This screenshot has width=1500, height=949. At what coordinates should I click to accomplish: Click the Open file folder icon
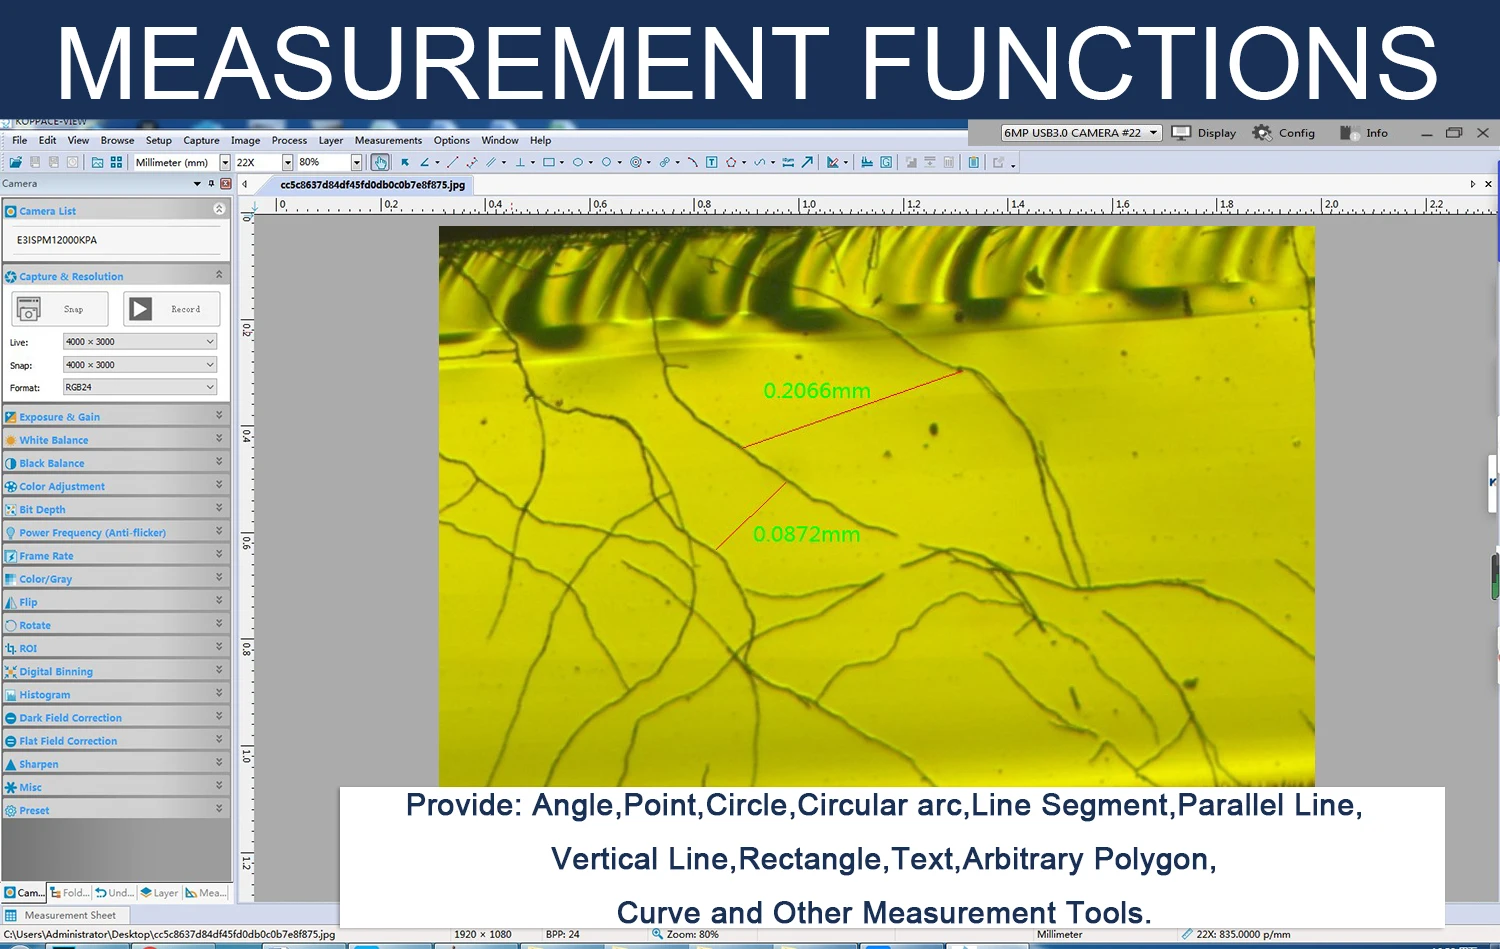tap(16, 162)
